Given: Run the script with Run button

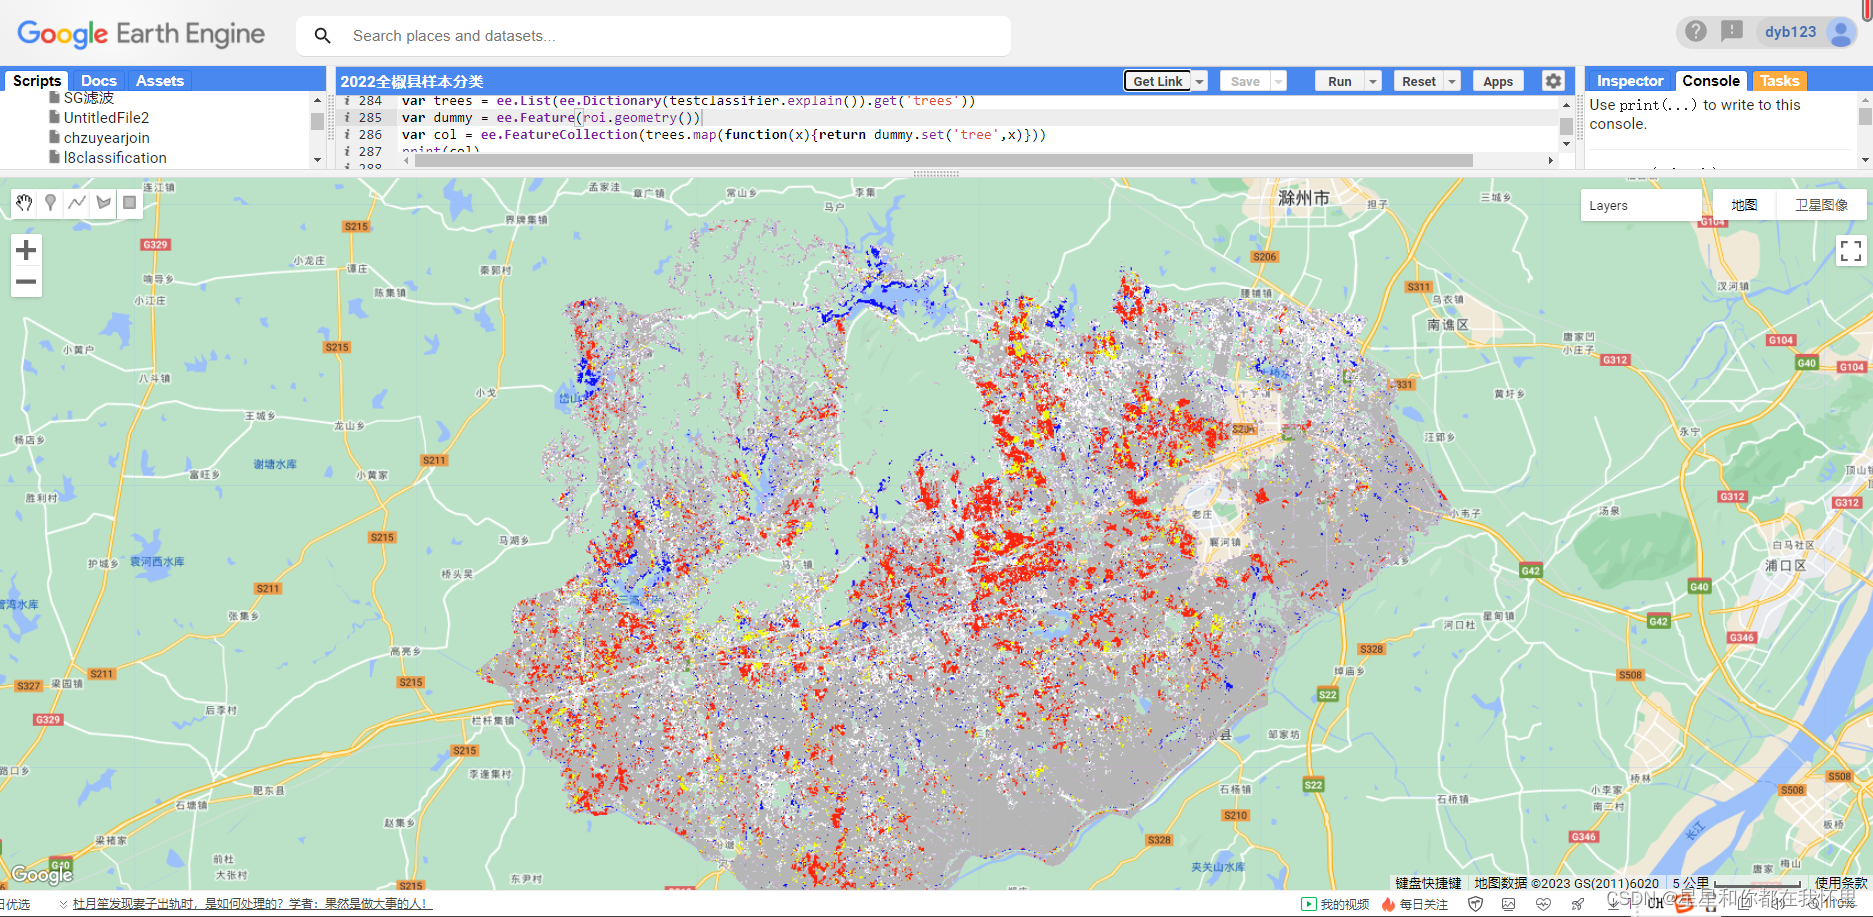Looking at the screenshot, I should 1340,82.
